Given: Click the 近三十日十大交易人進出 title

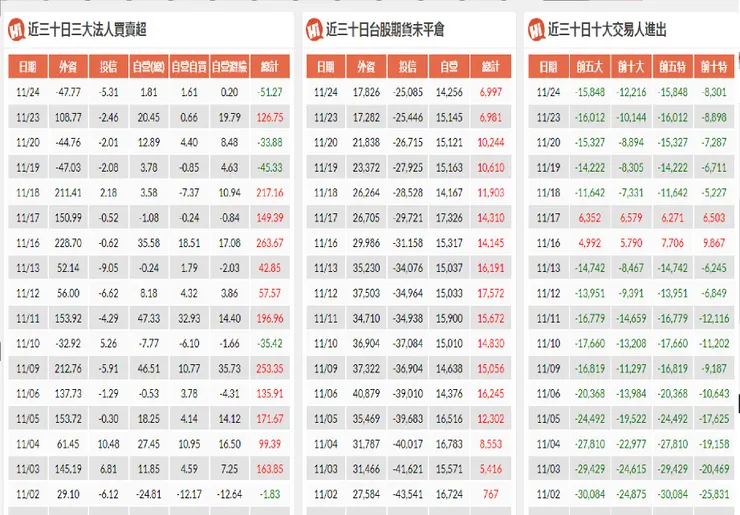Looking at the screenshot, I should (607, 30).
